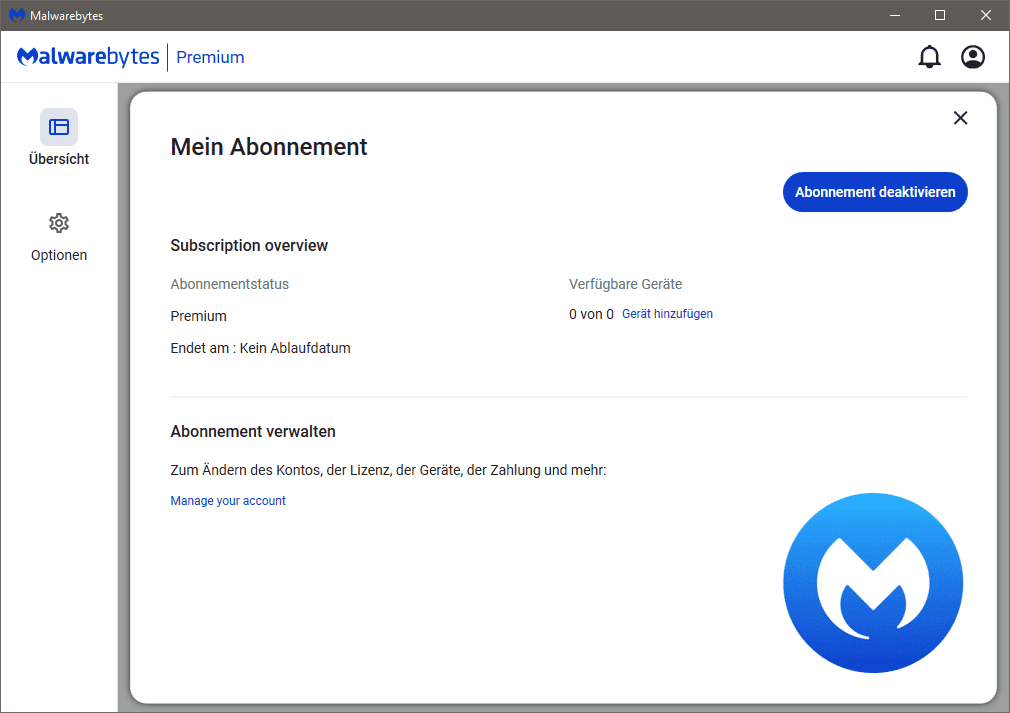
Task: Click the 0 von 0 device count
Action: click(591, 314)
